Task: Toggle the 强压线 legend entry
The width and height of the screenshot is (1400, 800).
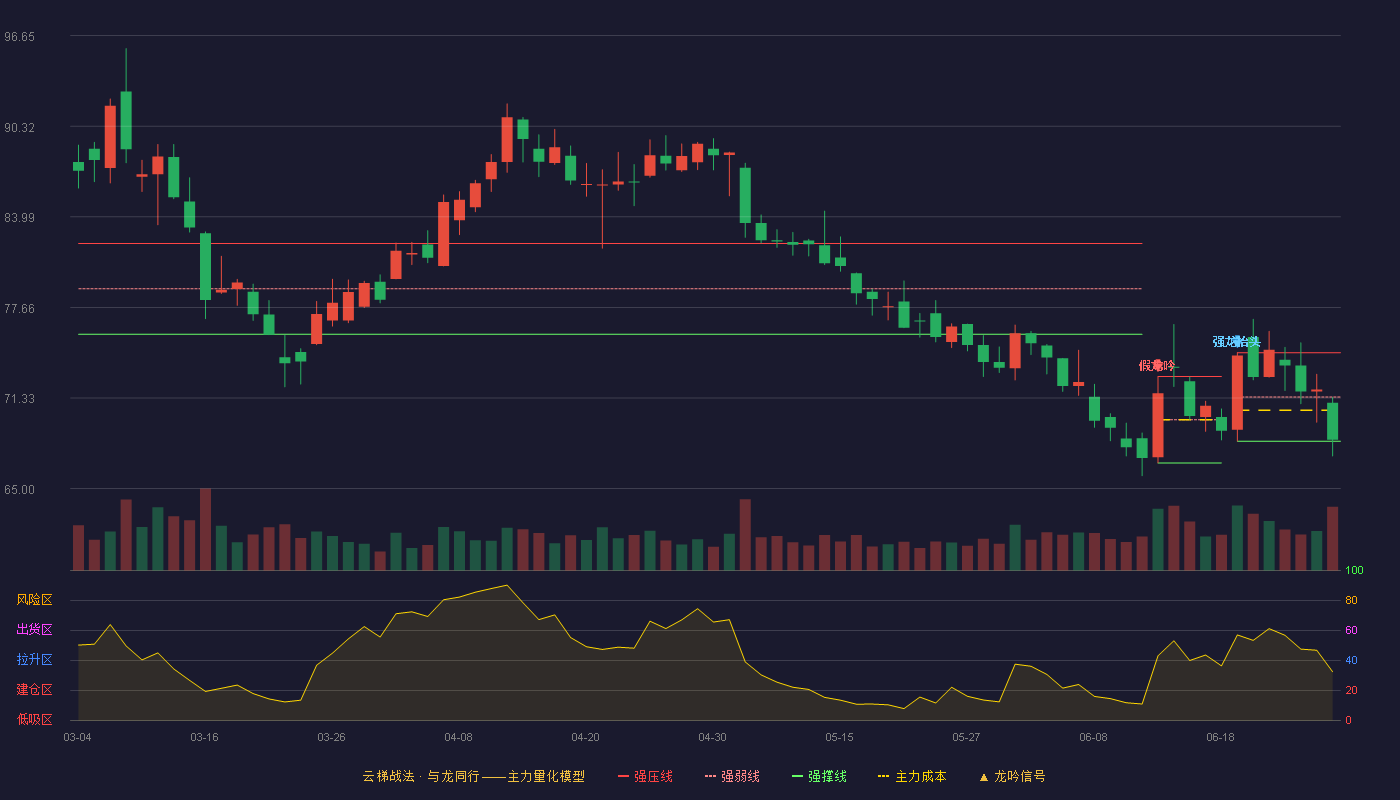Action: (645, 776)
